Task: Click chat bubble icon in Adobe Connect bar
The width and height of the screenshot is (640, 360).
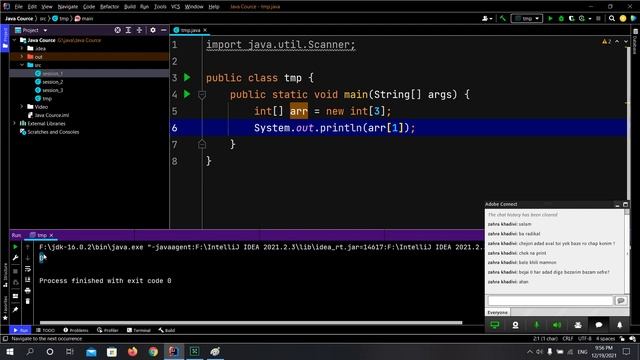Action: 599,325
